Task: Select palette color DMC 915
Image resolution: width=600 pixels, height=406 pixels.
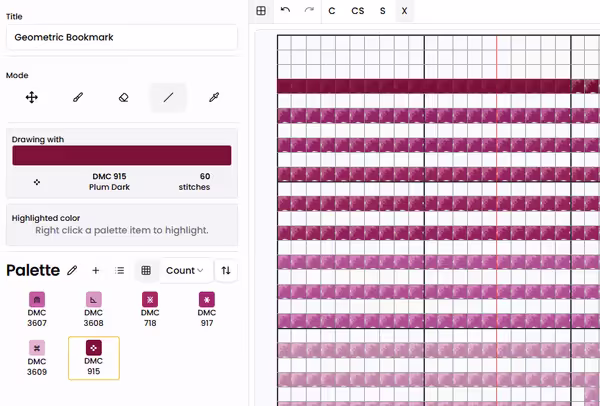Action: click(94, 358)
